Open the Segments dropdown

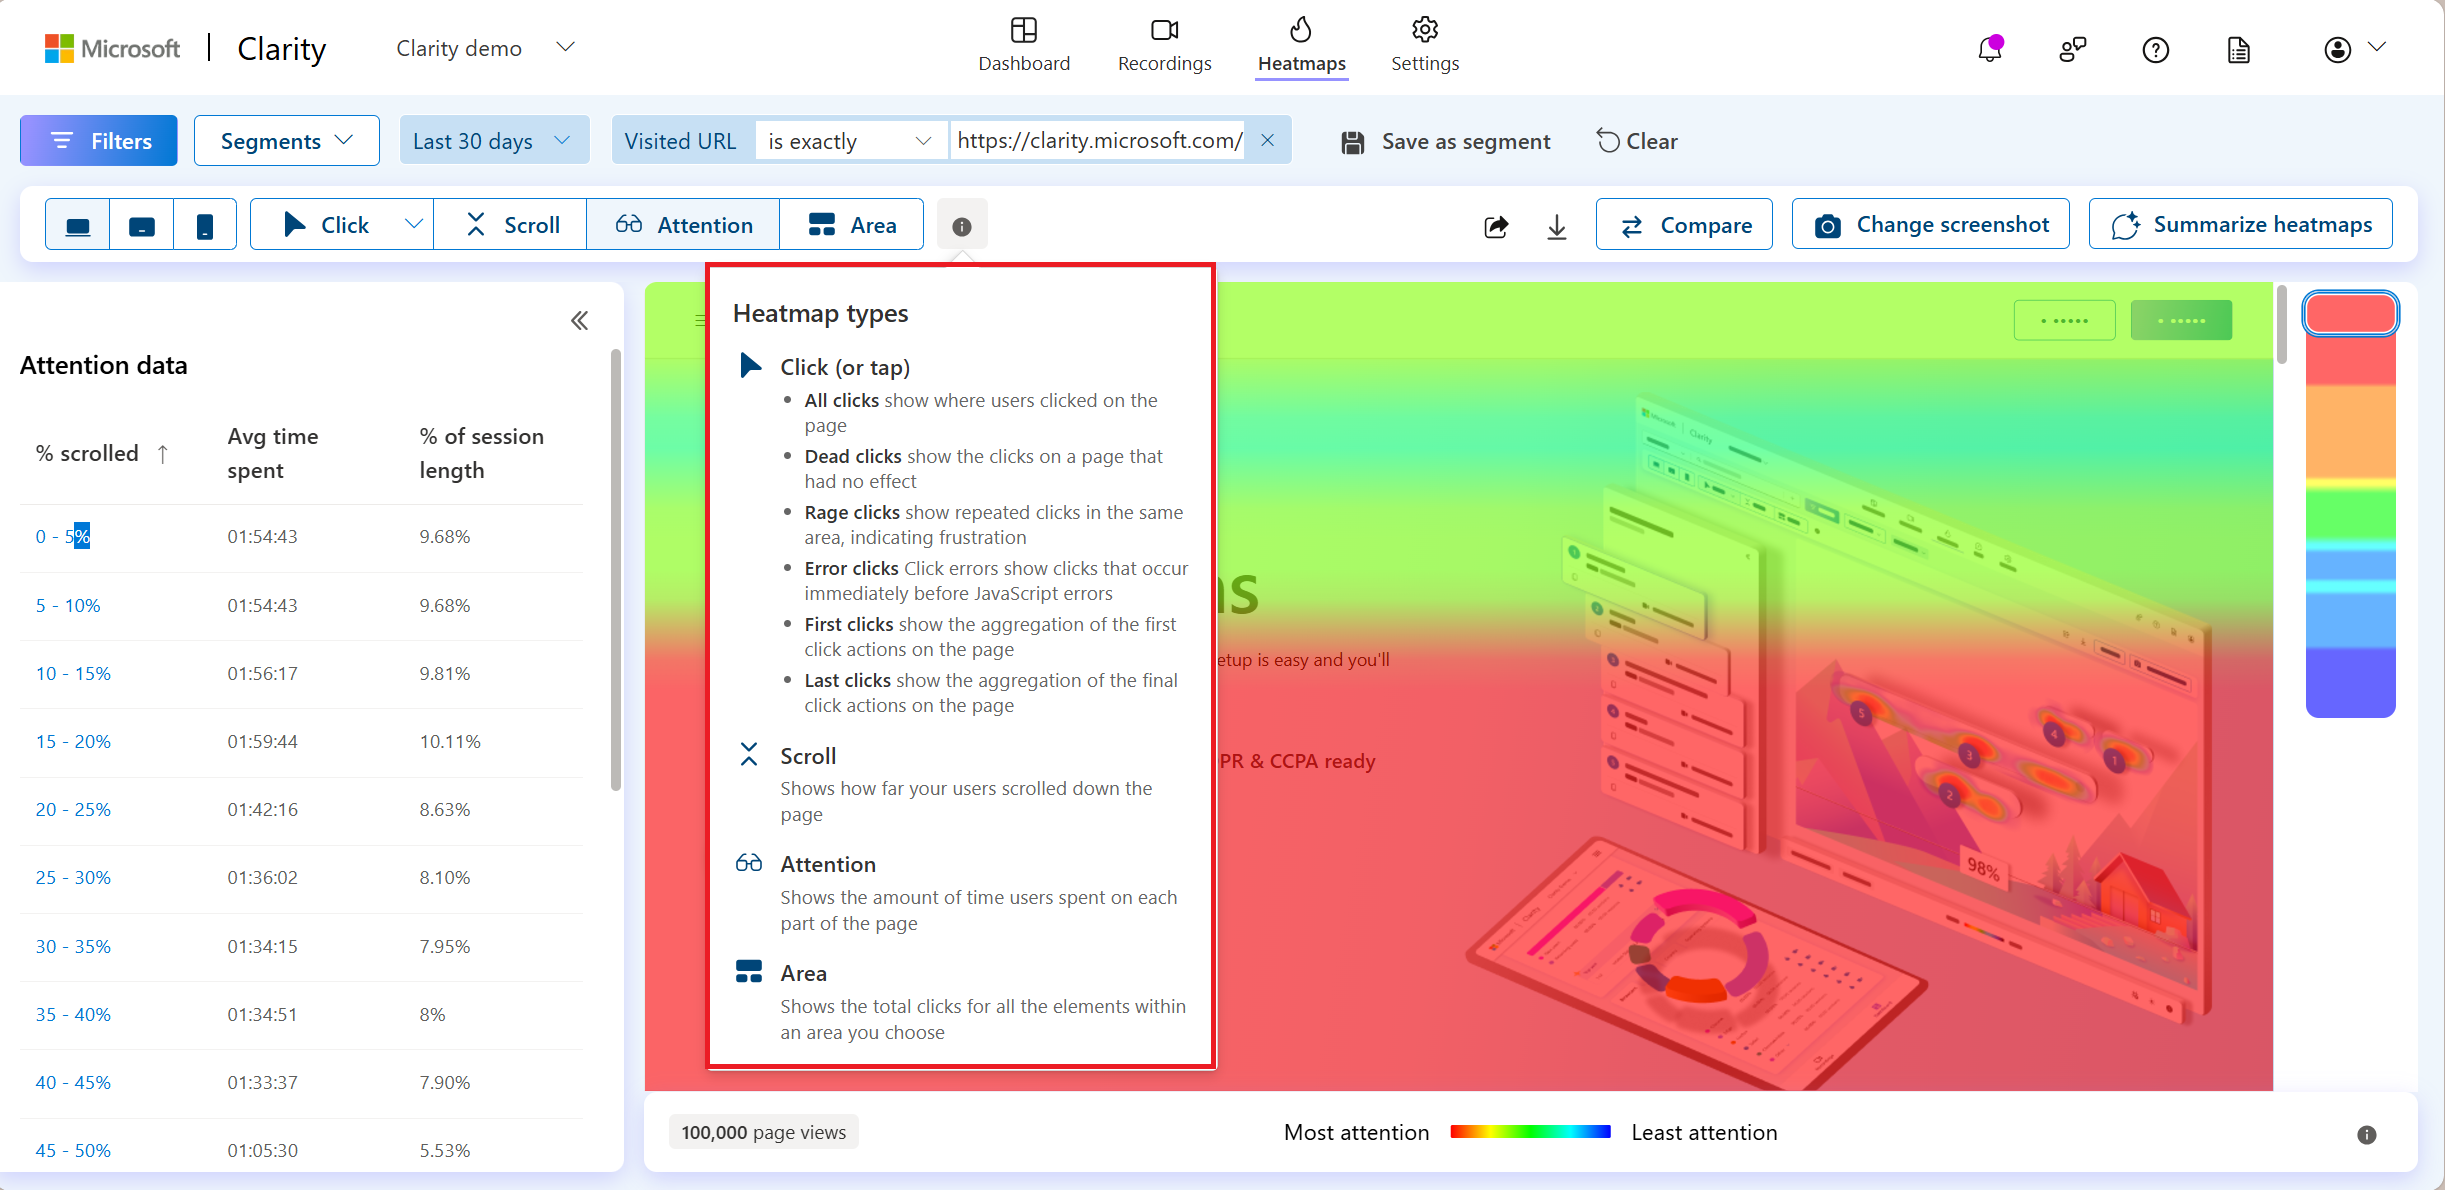(x=287, y=141)
